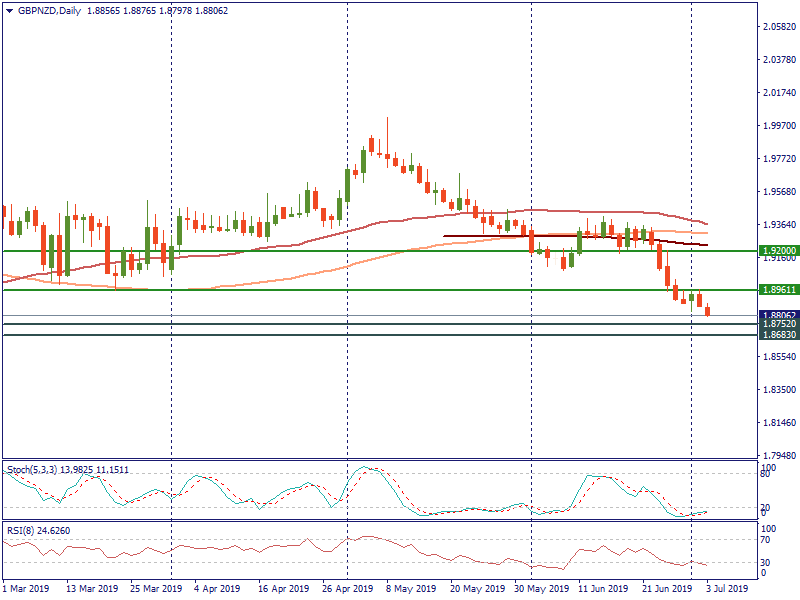Image resolution: width=800 pixels, height=600 pixels.
Task: Click the highest candle near 8 May 2019
Action: [x=386, y=150]
